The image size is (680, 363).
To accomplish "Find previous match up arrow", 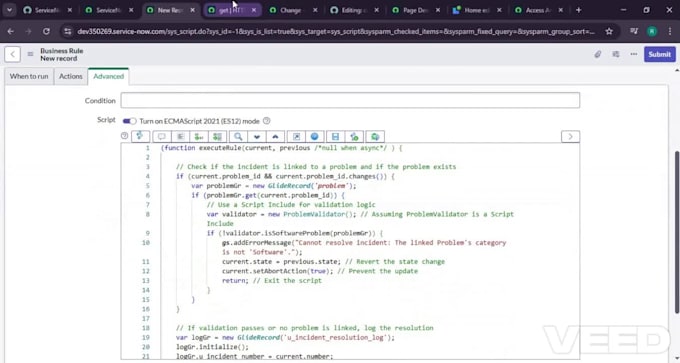I will pos(275,137).
